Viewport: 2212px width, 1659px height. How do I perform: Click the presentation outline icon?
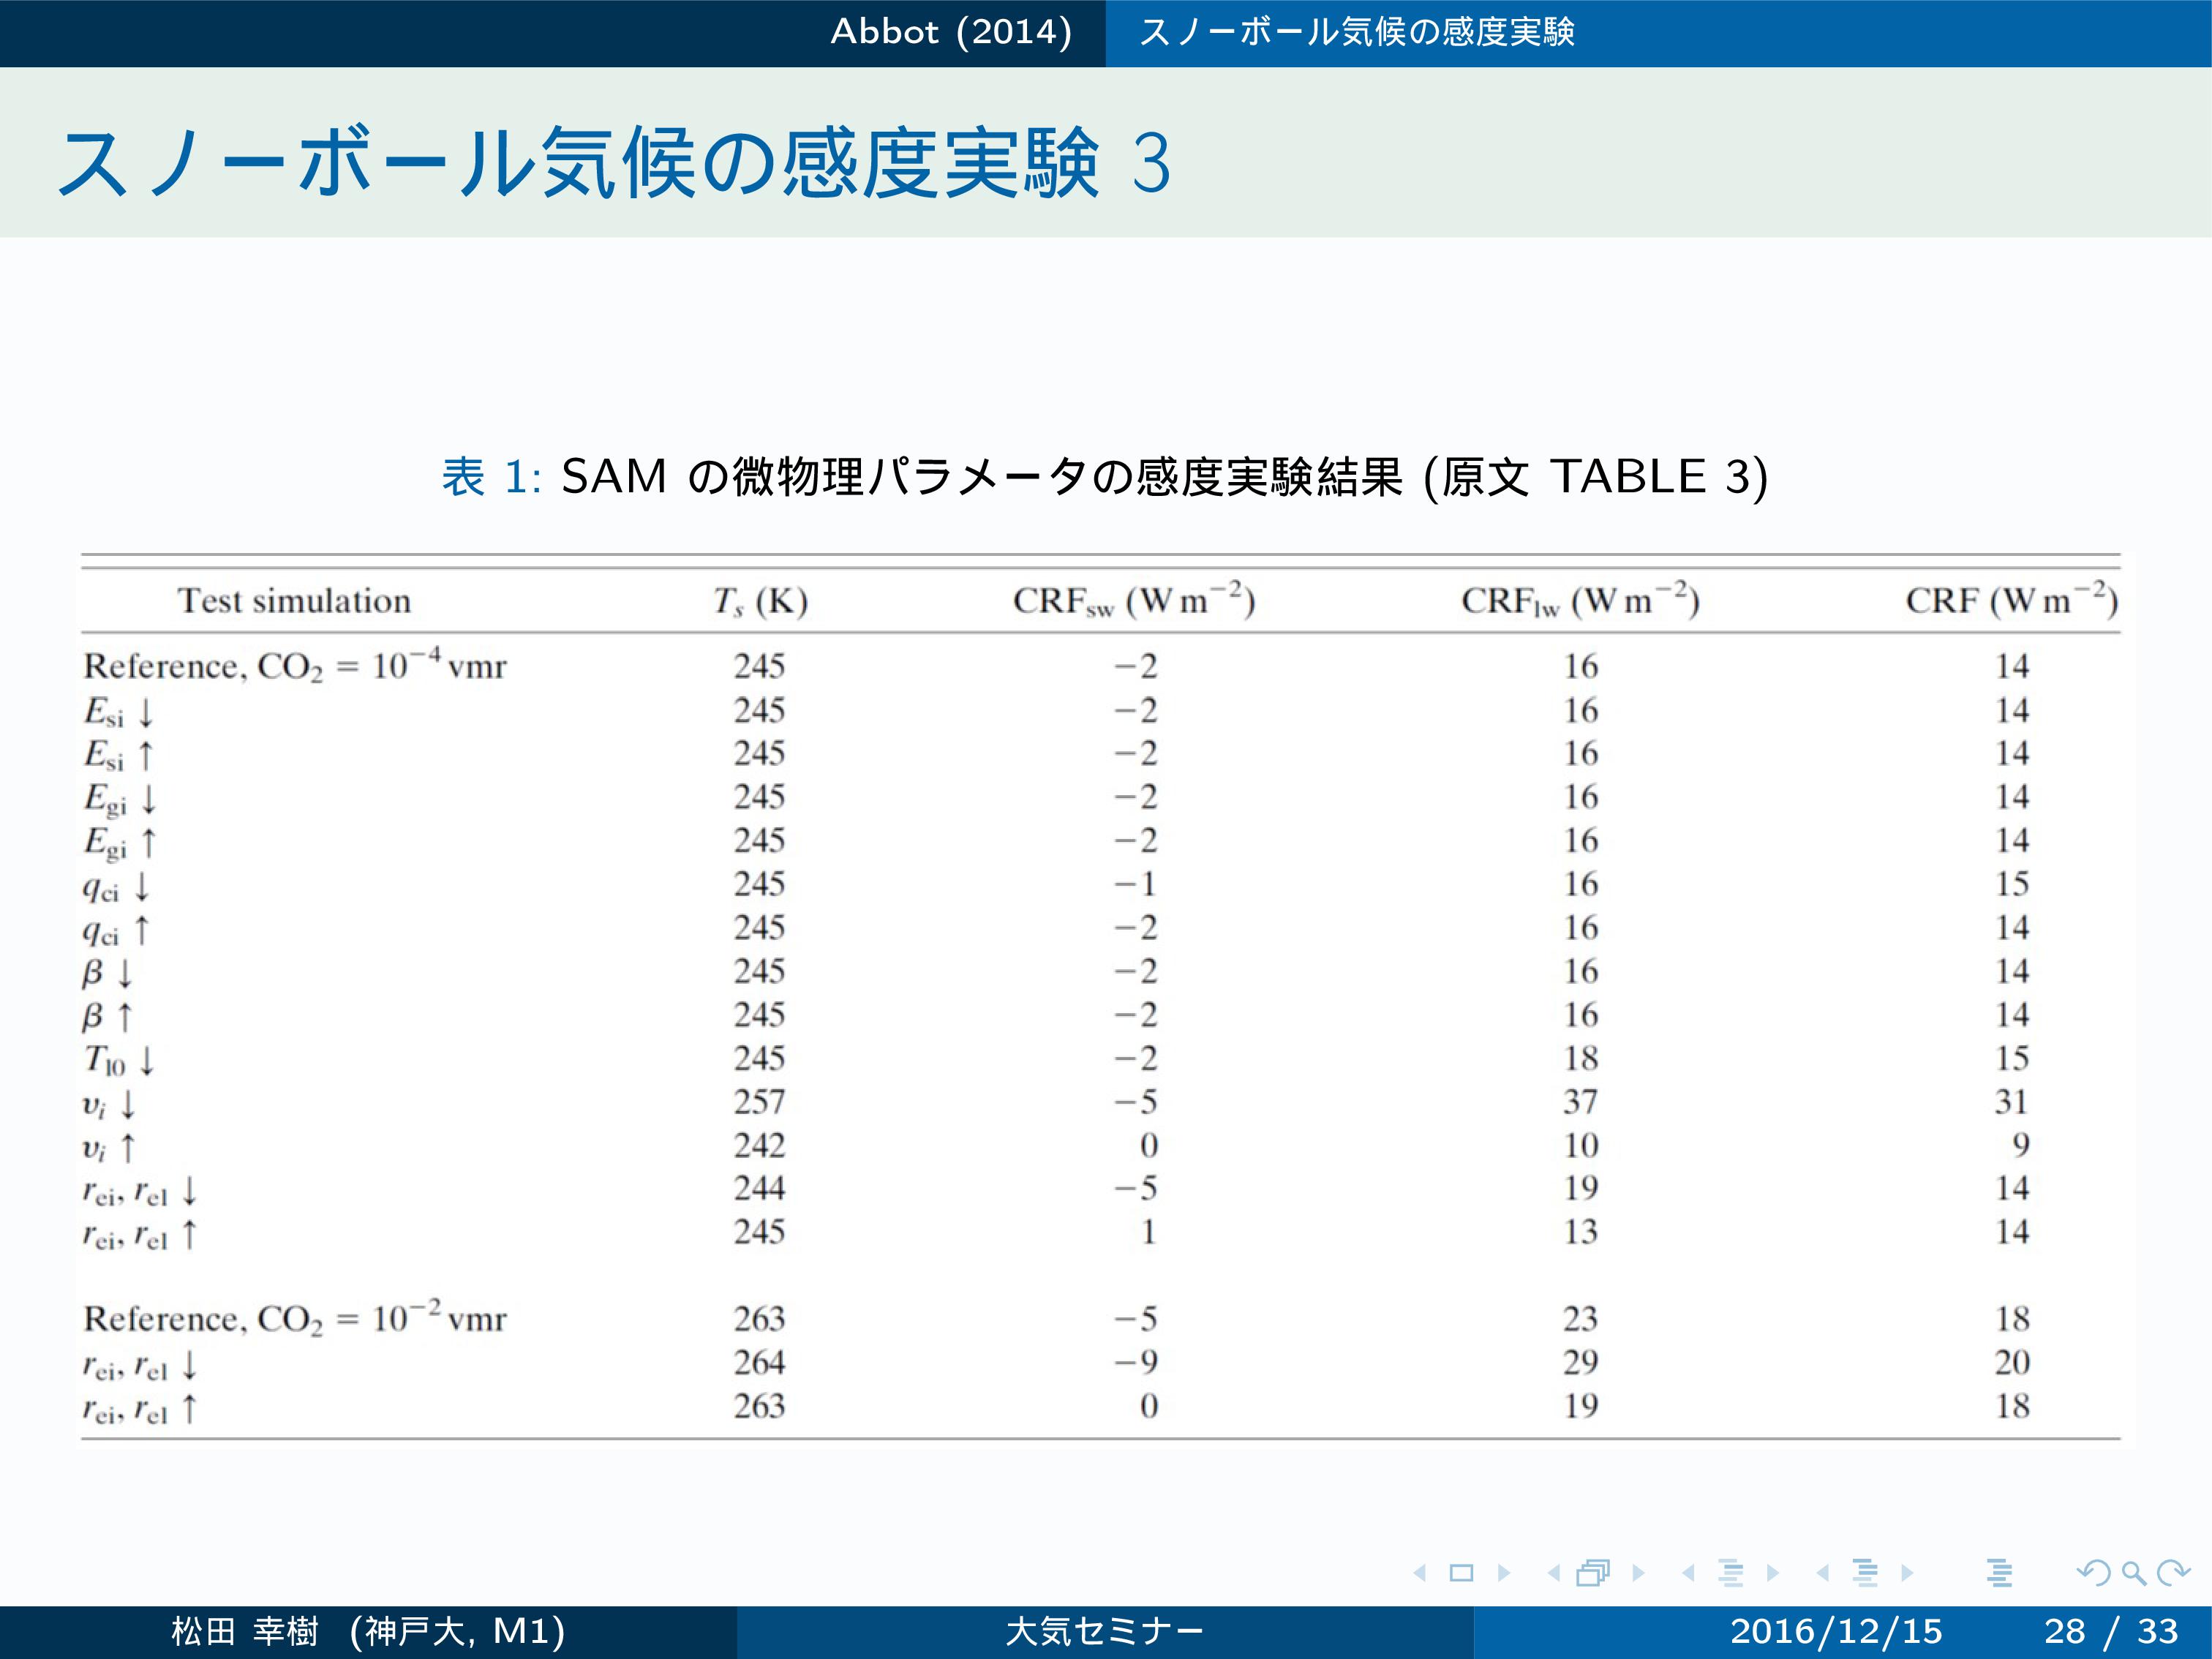(x=1999, y=1573)
